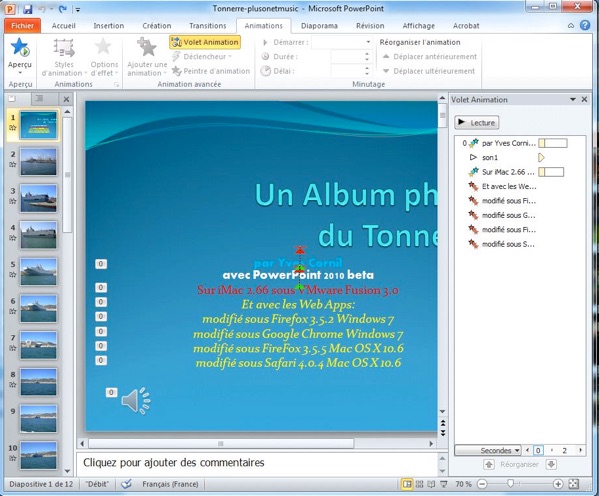Move animation up with Réorganiser arrow
599x496 pixels.
[489, 465]
